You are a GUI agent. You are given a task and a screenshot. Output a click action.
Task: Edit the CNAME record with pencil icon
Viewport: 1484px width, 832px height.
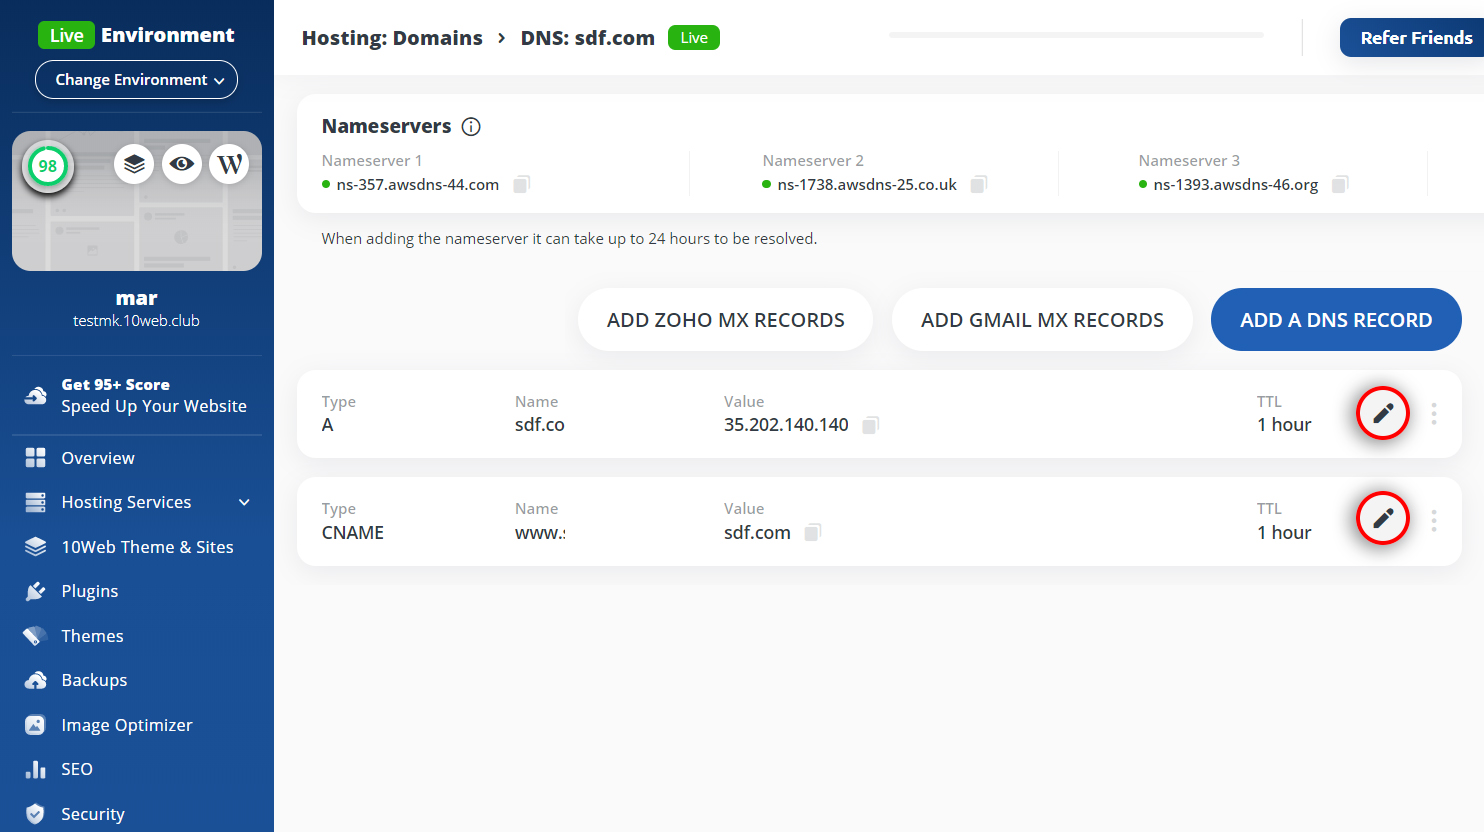click(x=1383, y=518)
